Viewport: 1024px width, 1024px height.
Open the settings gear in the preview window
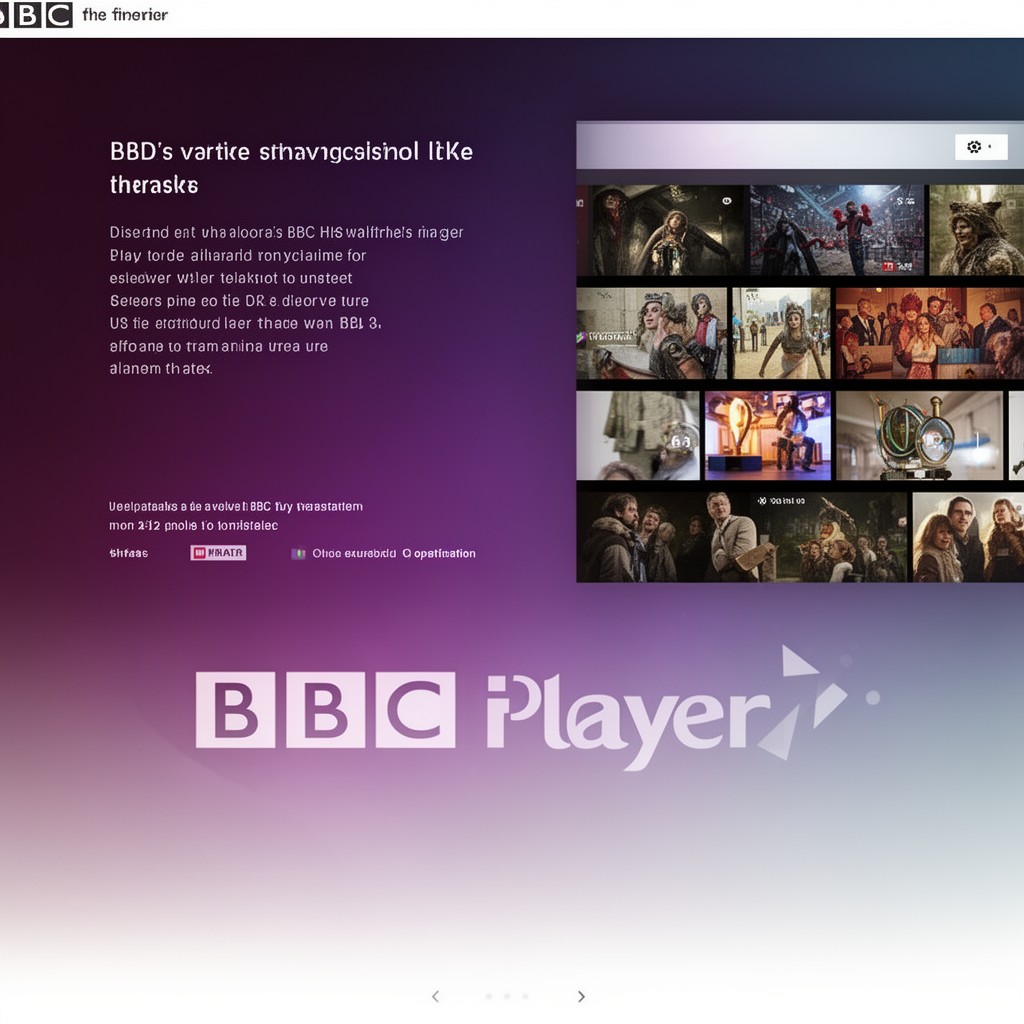coord(974,147)
